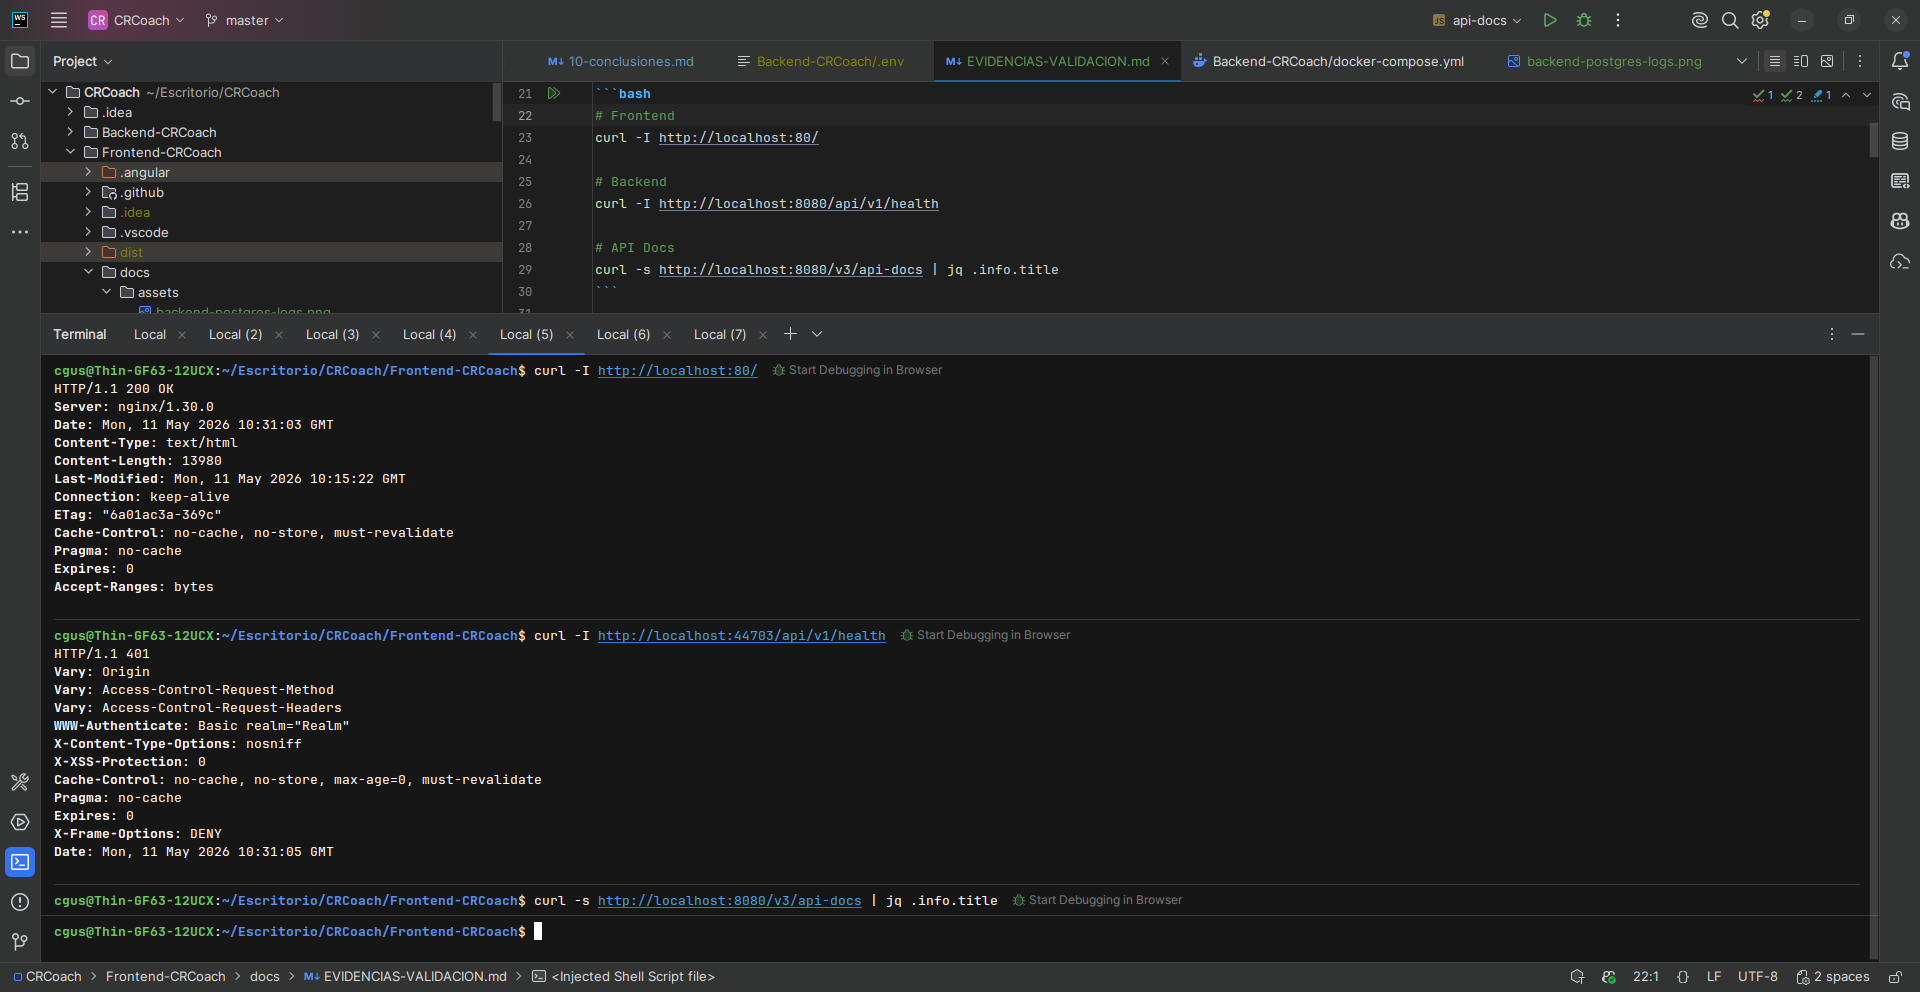Open the Copilot tool window on right sidebar

coord(1900,221)
